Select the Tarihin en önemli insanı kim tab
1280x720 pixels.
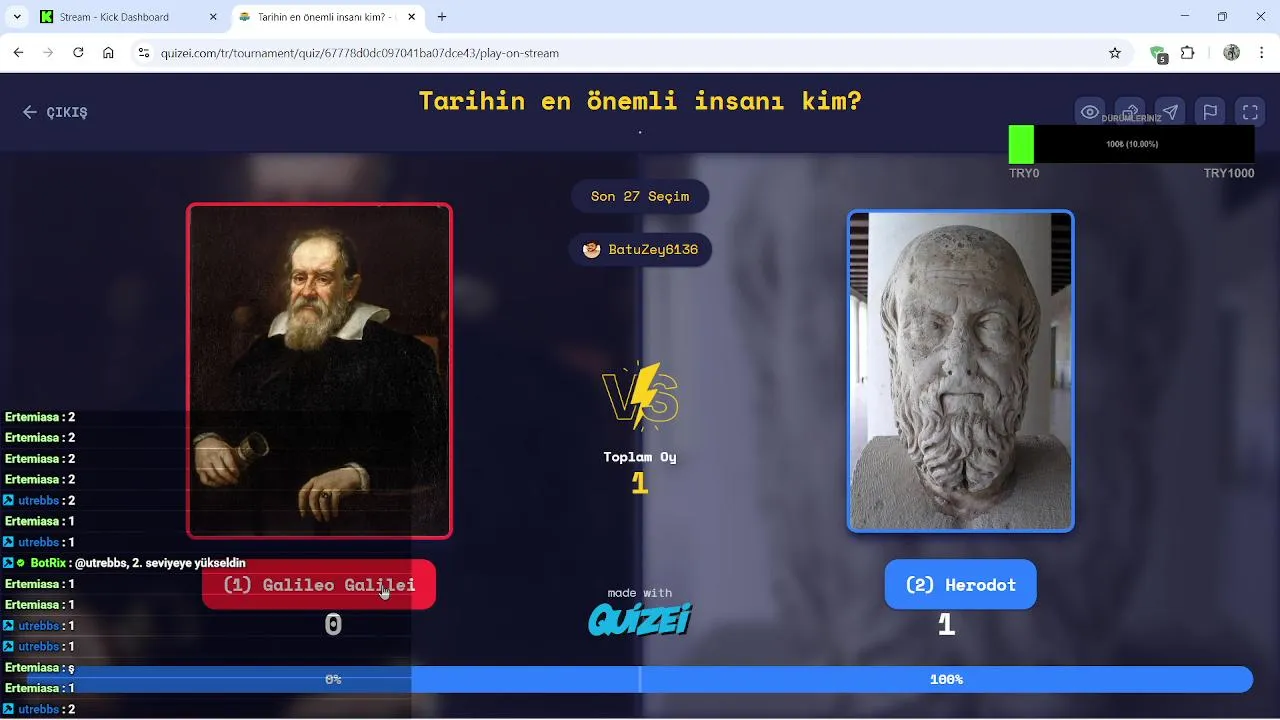325,17
